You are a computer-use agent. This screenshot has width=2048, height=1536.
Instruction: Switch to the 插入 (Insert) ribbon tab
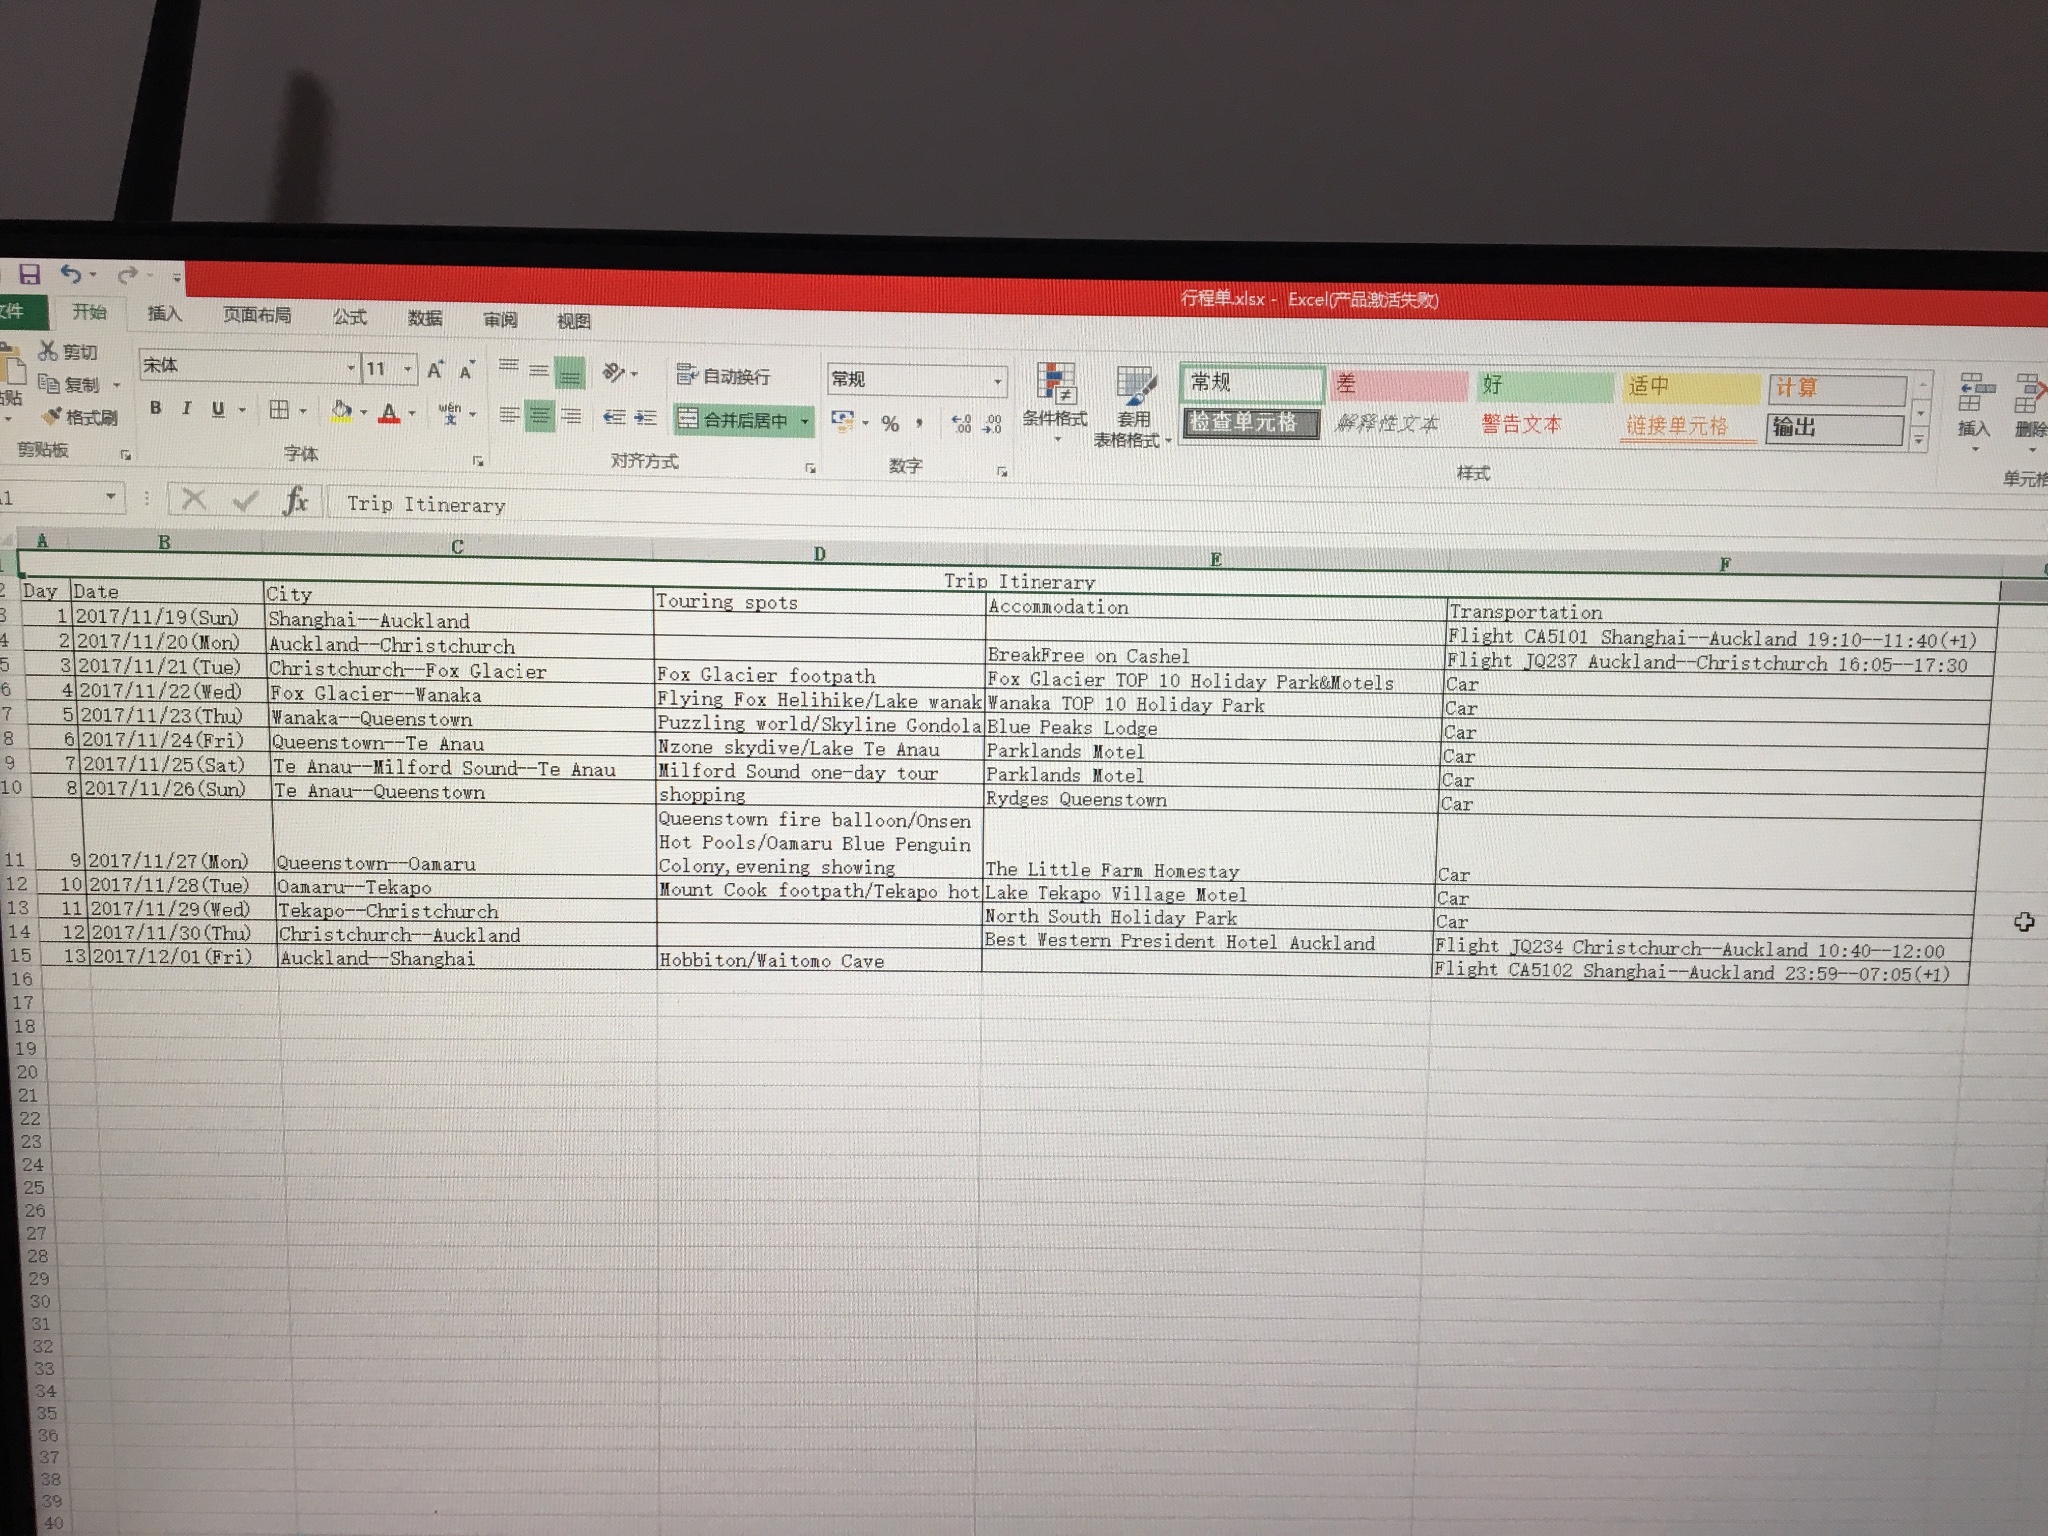[x=164, y=314]
